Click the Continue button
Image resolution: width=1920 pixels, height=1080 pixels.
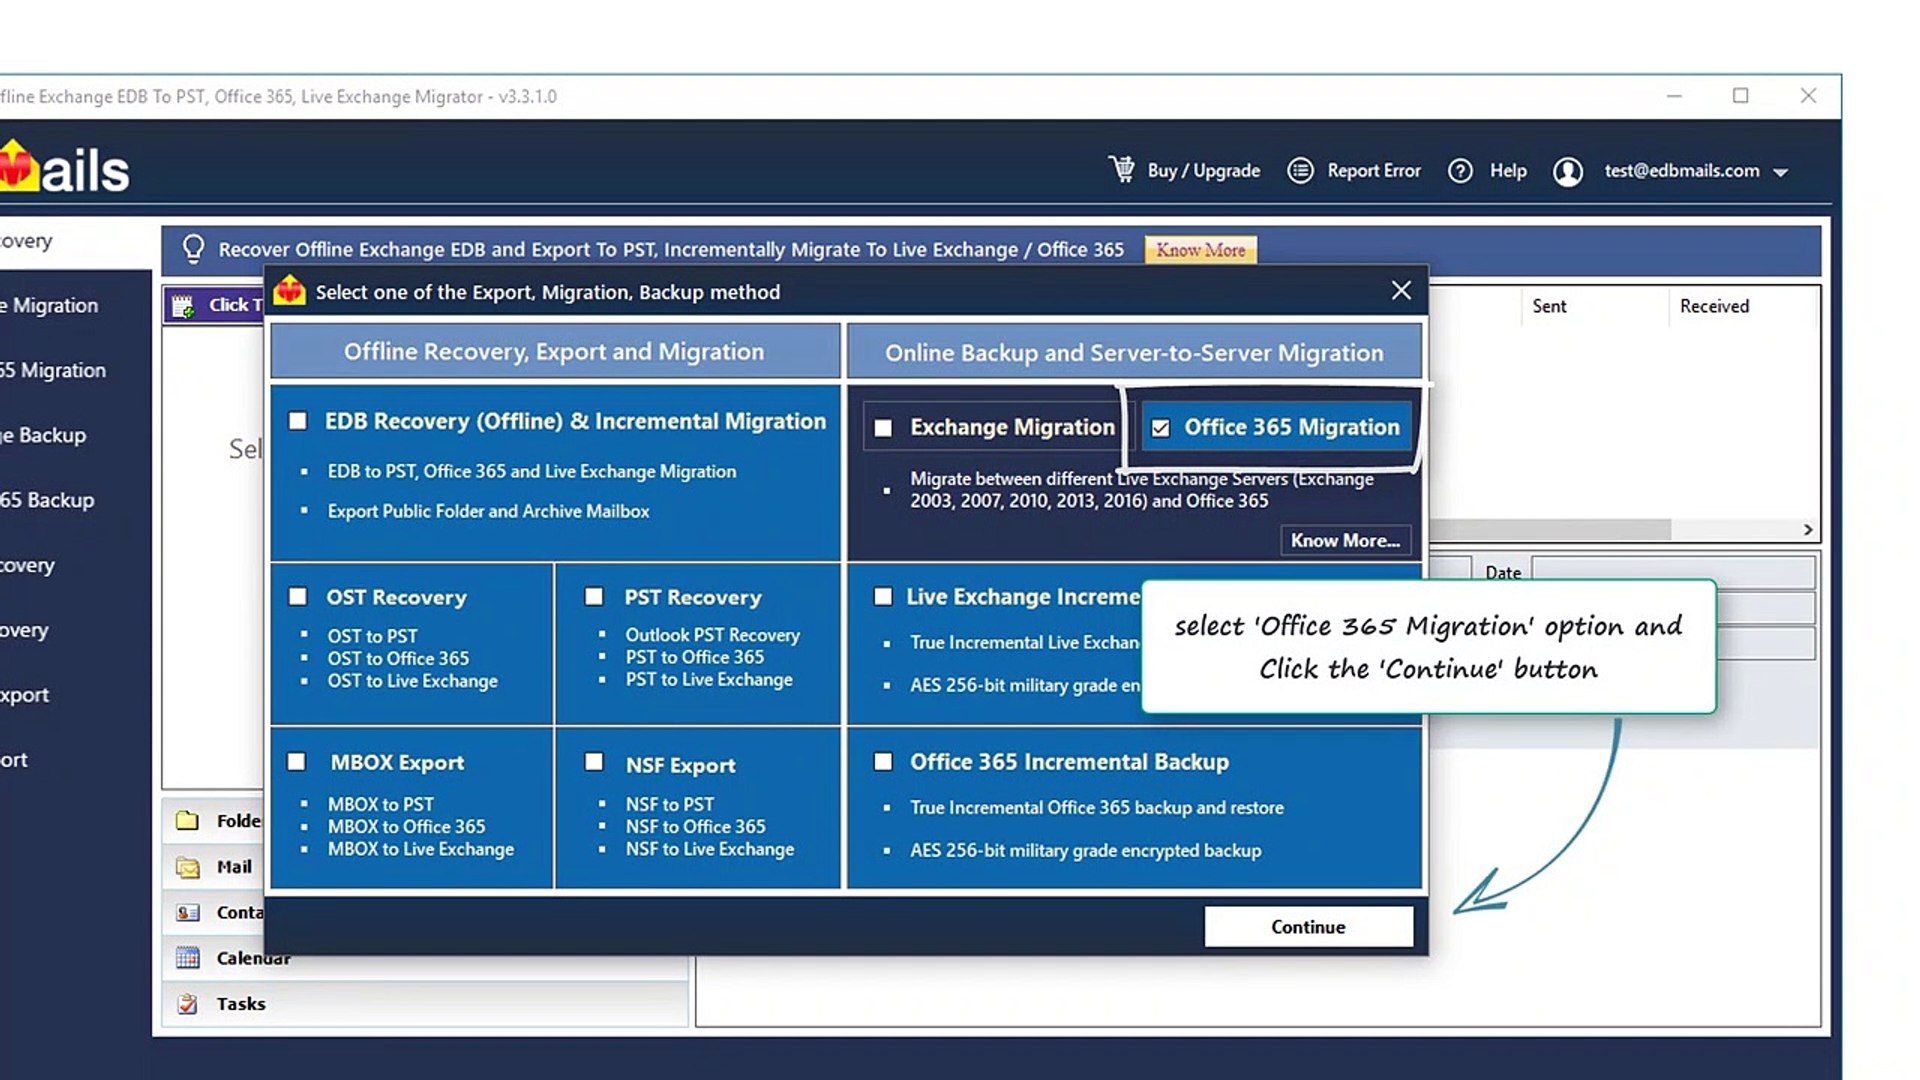(1308, 926)
